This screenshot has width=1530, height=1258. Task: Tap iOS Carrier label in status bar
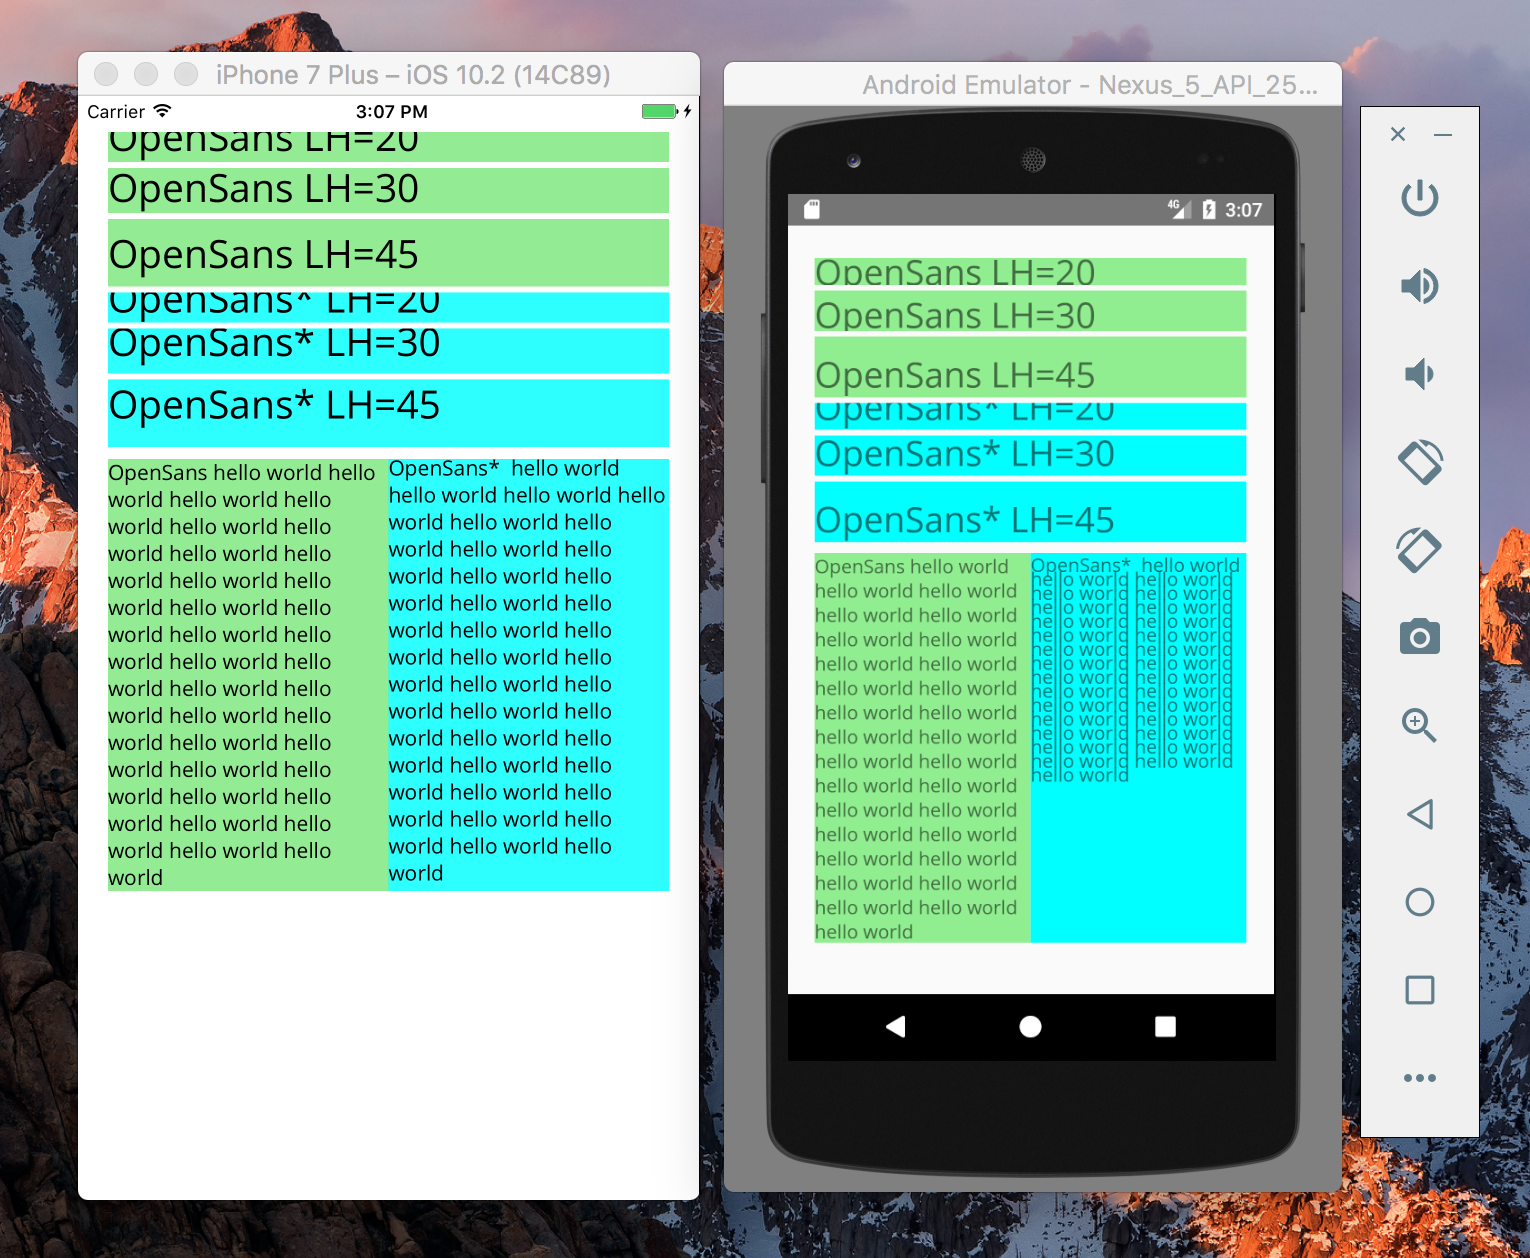click(x=116, y=112)
